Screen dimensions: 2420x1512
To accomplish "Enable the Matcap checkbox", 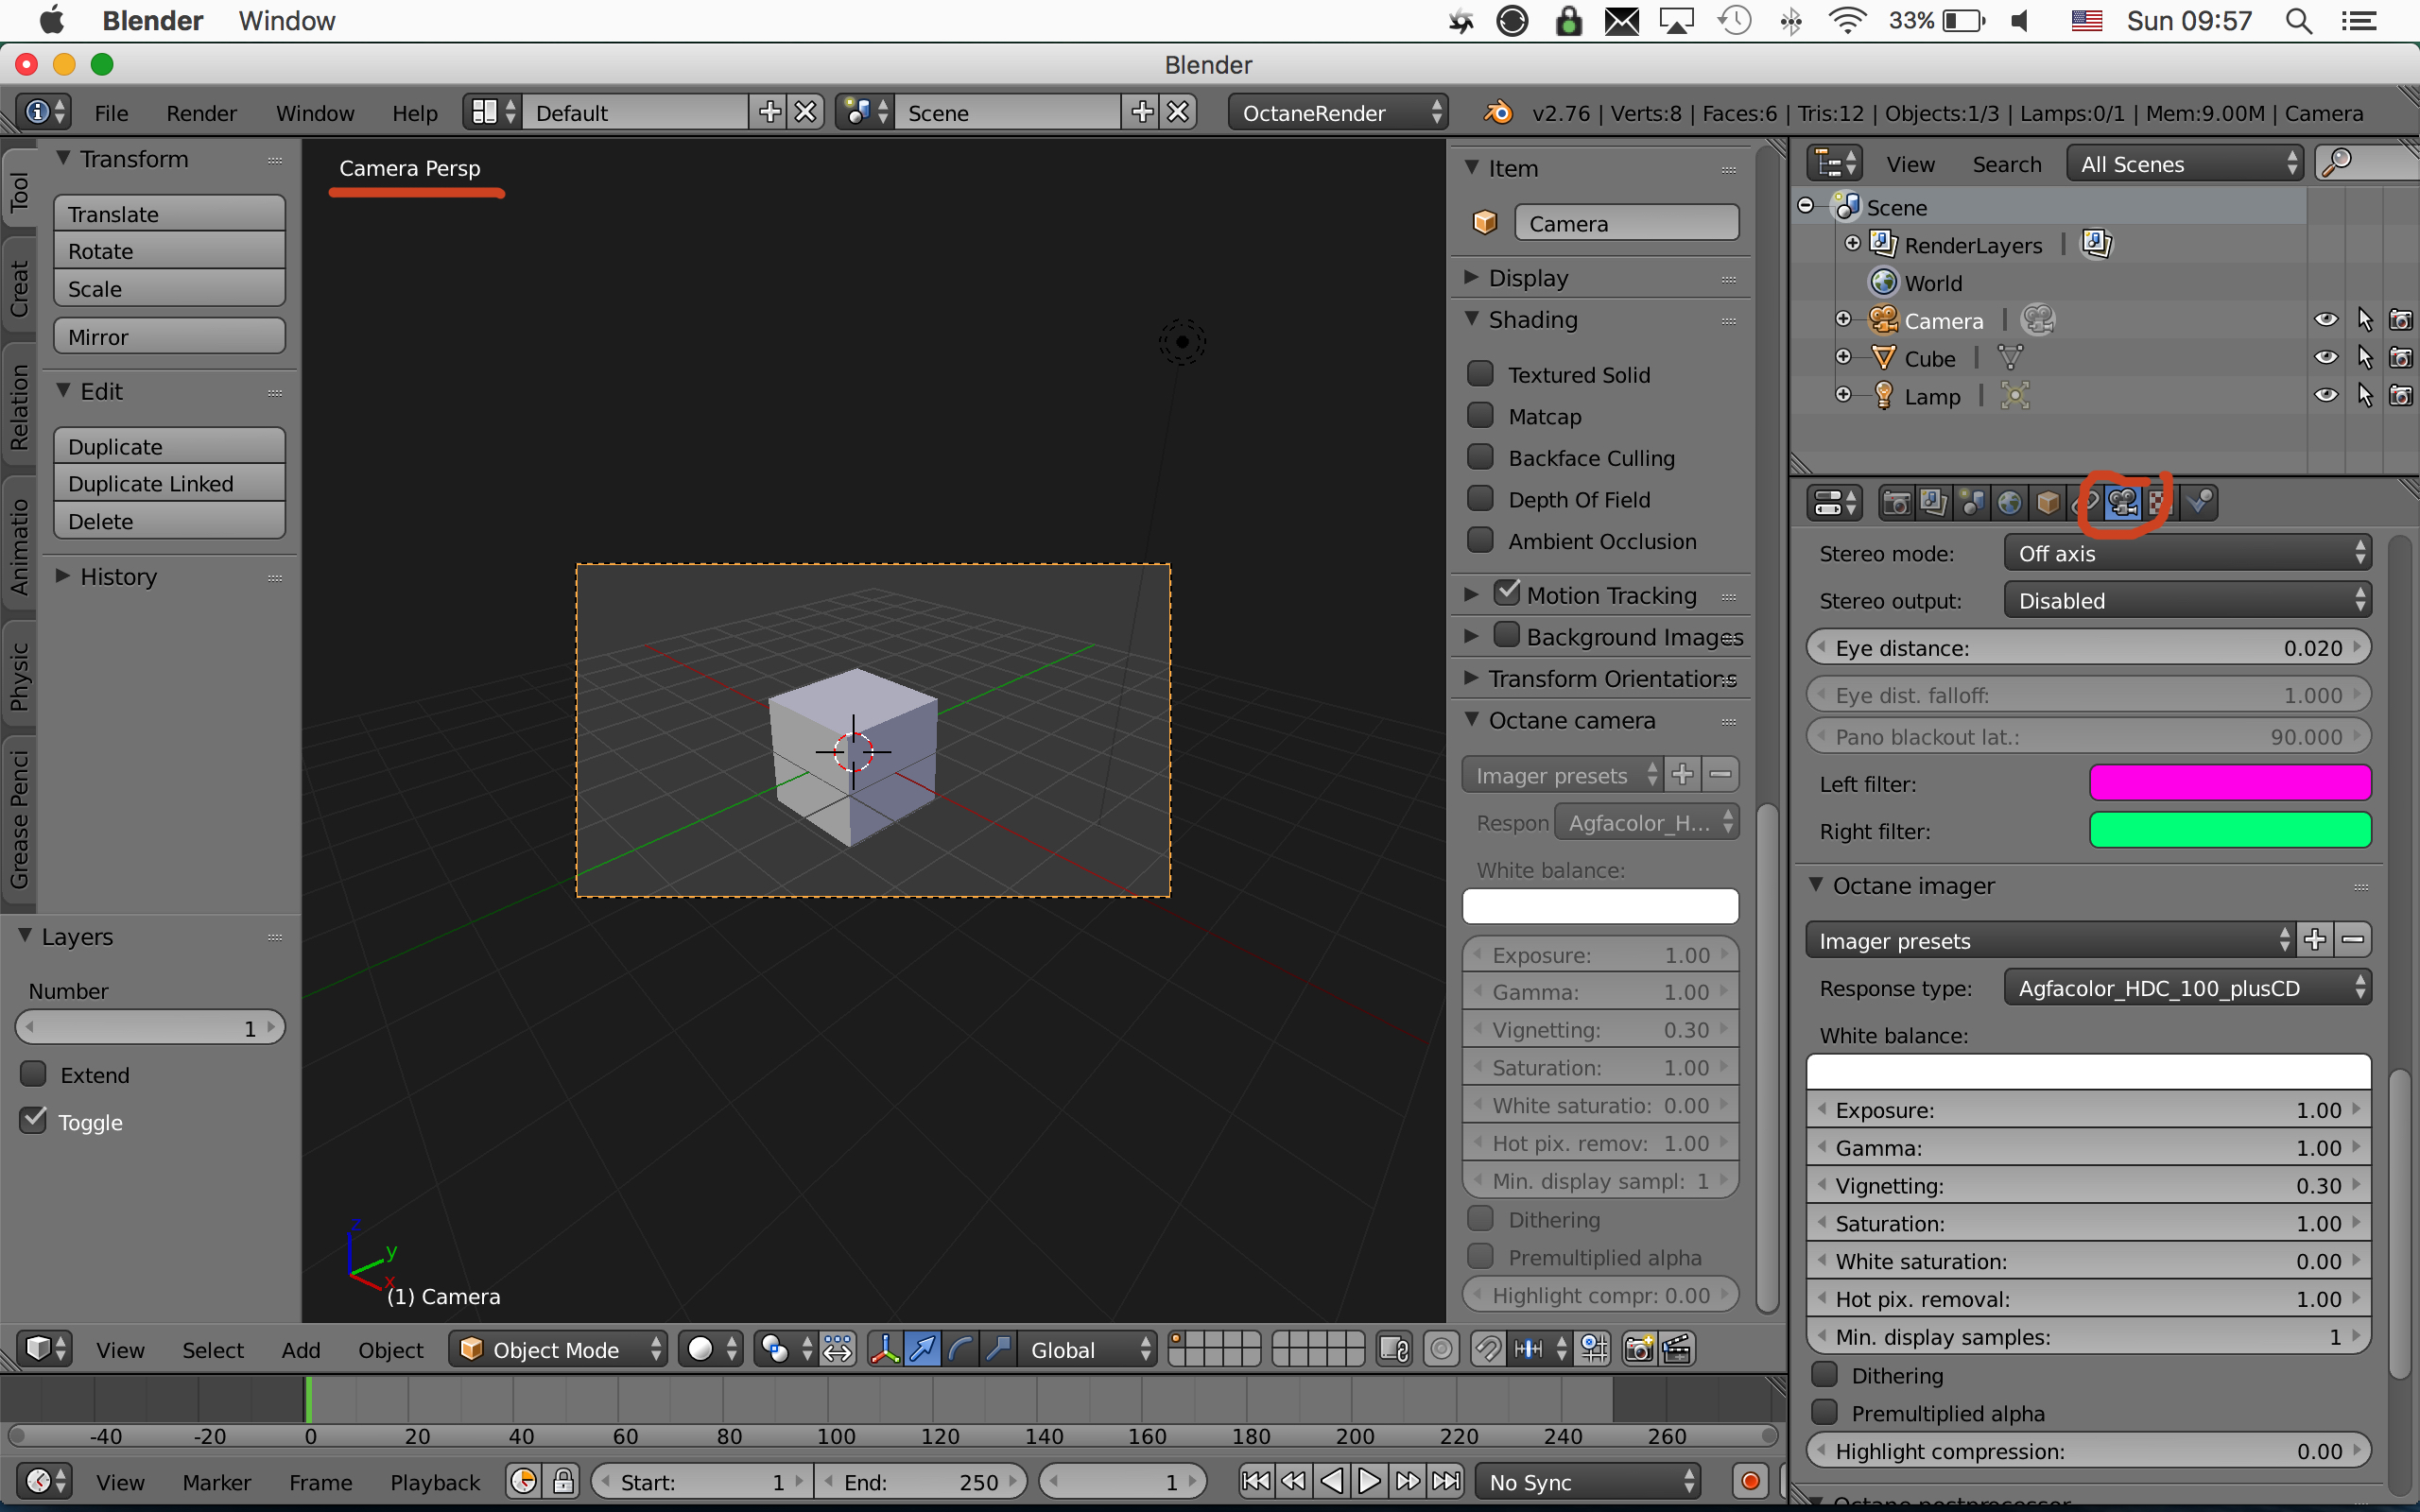I will [x=1480, y=416].
